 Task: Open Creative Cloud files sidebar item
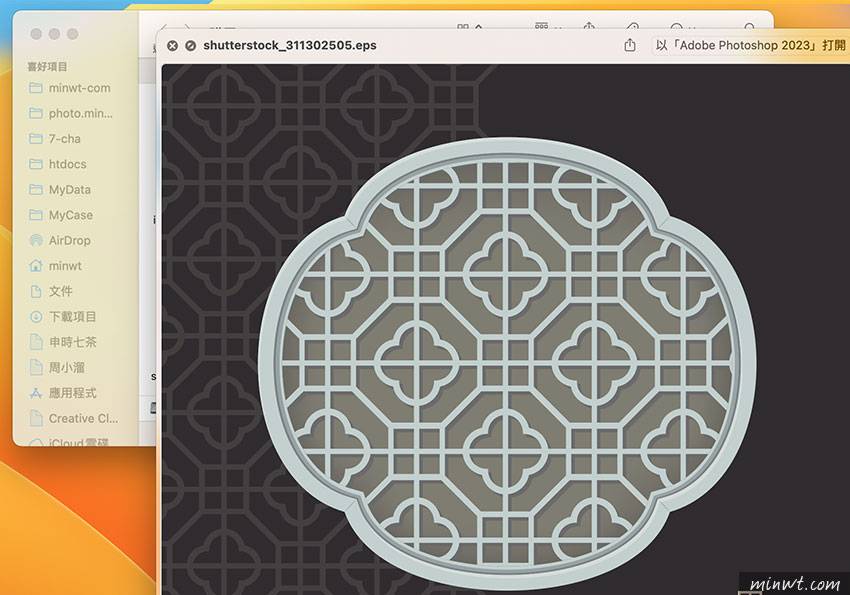[82, 419]
